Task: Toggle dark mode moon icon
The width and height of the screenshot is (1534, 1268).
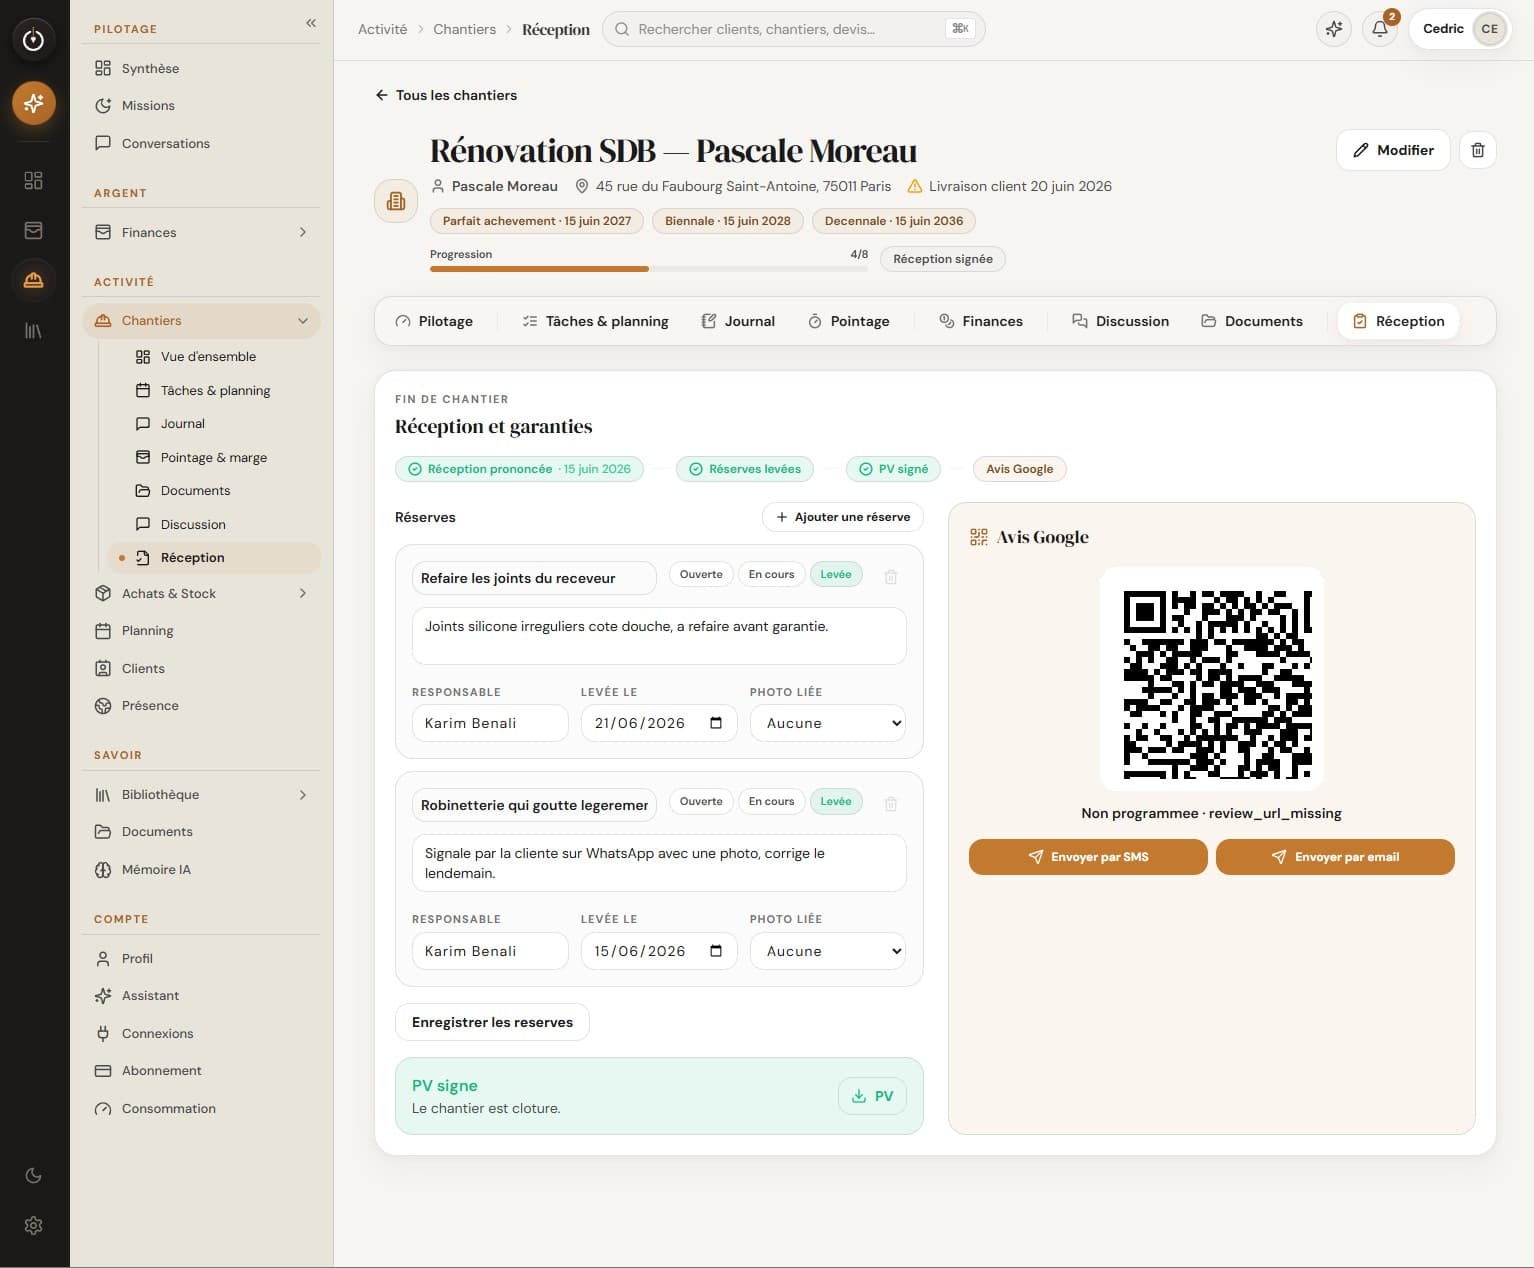Action: coord(34,1175)
